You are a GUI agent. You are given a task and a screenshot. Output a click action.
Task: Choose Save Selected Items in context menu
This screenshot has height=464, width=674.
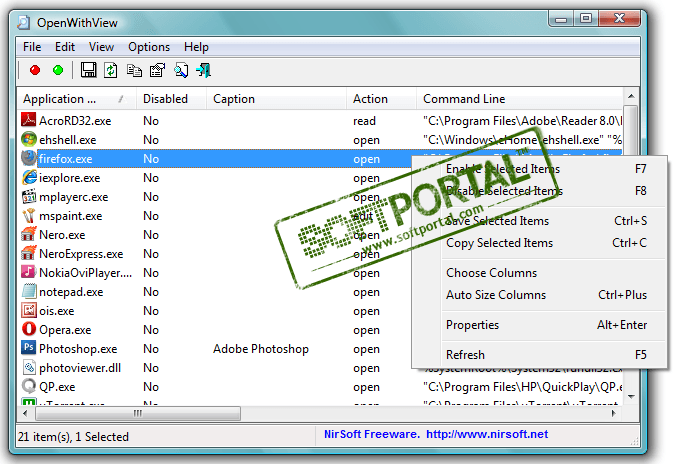coord(539,221)
